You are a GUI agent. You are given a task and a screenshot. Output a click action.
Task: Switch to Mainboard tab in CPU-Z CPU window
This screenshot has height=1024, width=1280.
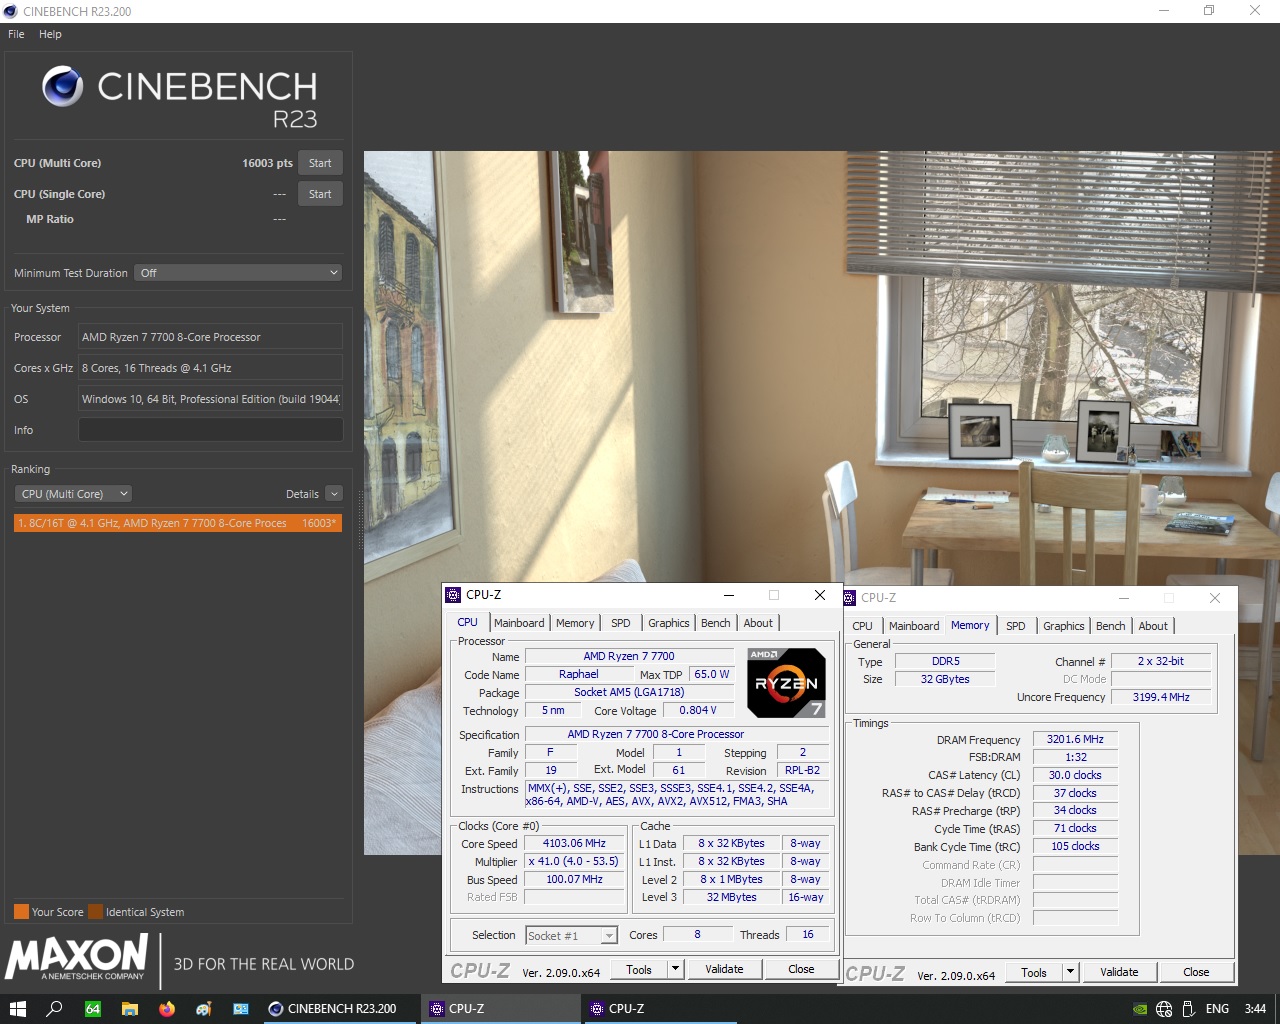(x=519, y=623)
